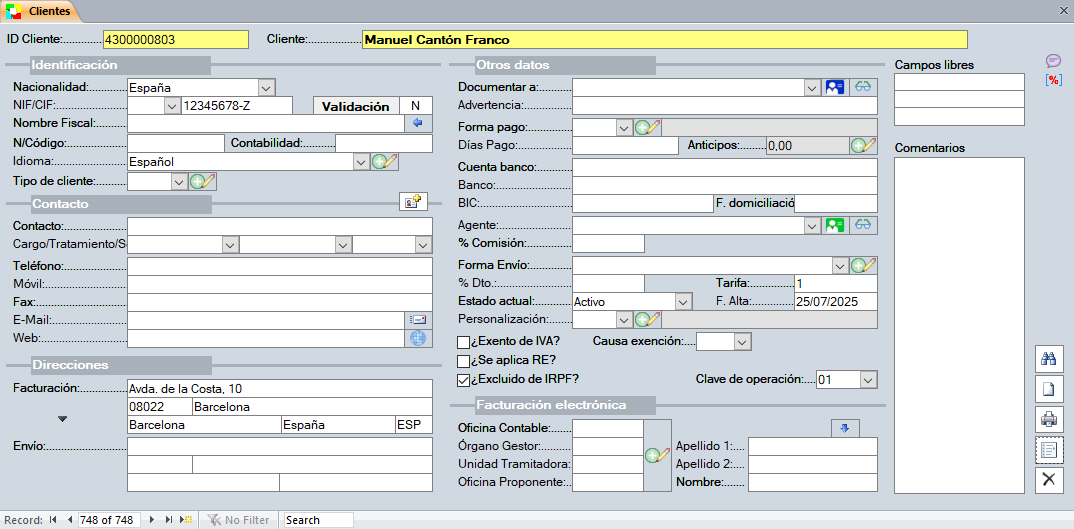Click the Search box in record bar
Viewport: 1074px width, 529px height.
coord(317,520)
